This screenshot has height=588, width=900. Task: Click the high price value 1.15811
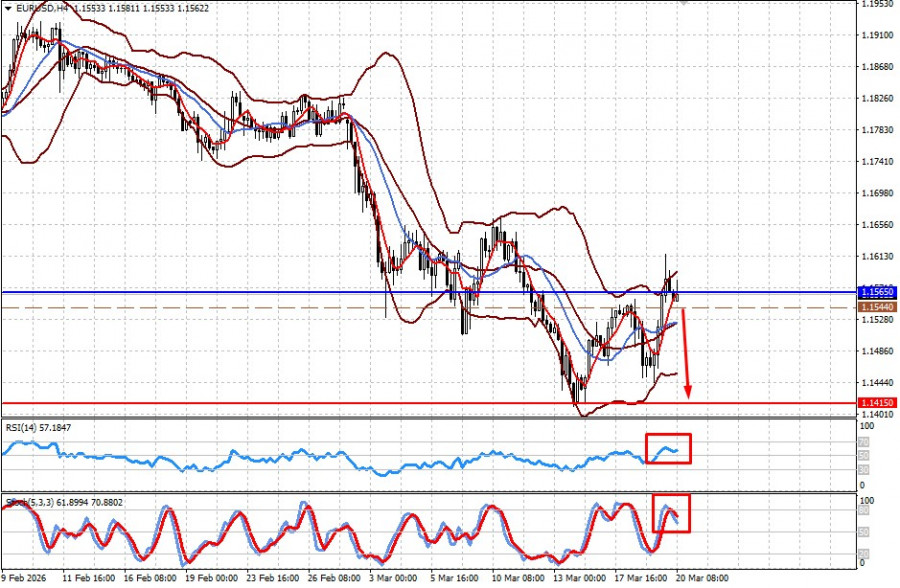[x=123, y=9]
